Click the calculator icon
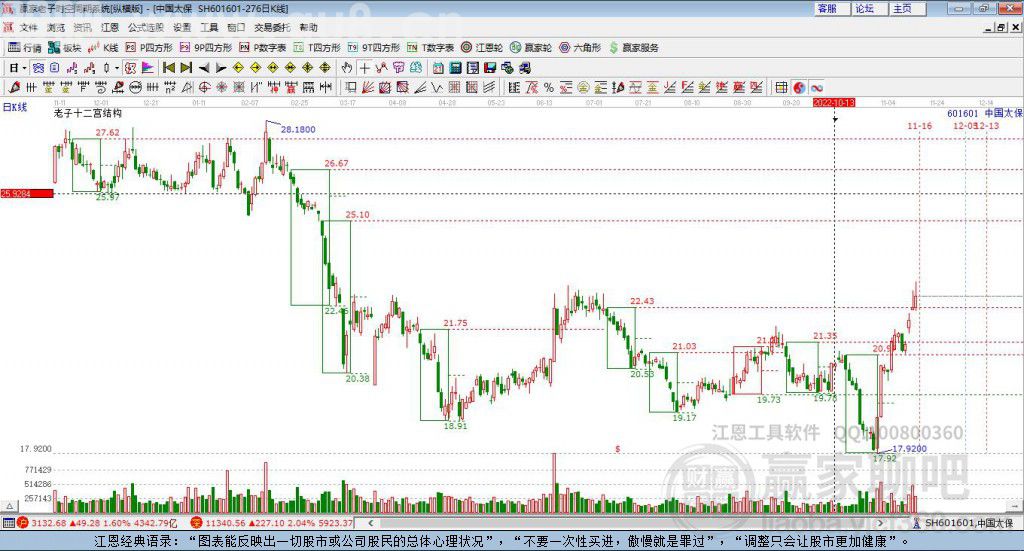1024x551 pixels. (x=455, y=68)
